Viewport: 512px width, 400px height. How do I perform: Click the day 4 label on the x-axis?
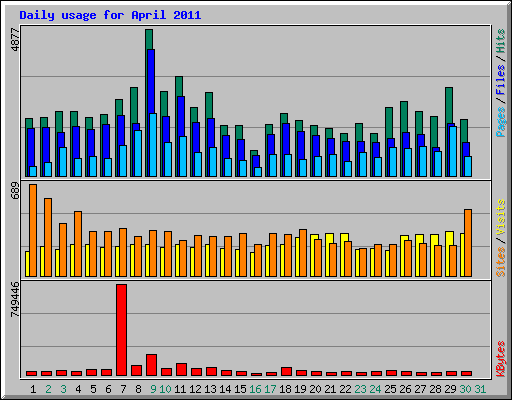pyautogui.click(x=78, y=389)
